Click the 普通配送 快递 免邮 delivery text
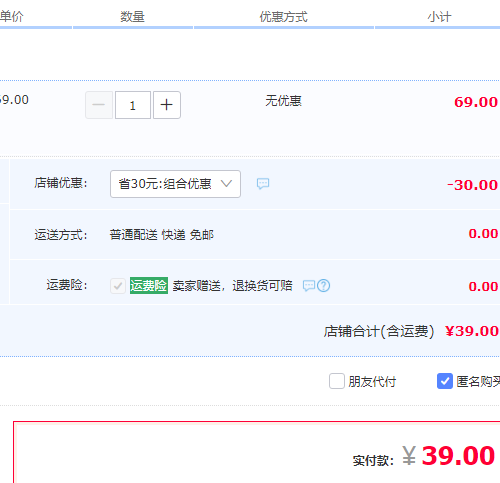The width and height of the screenshot is (500, 483). tap(162, 235)
